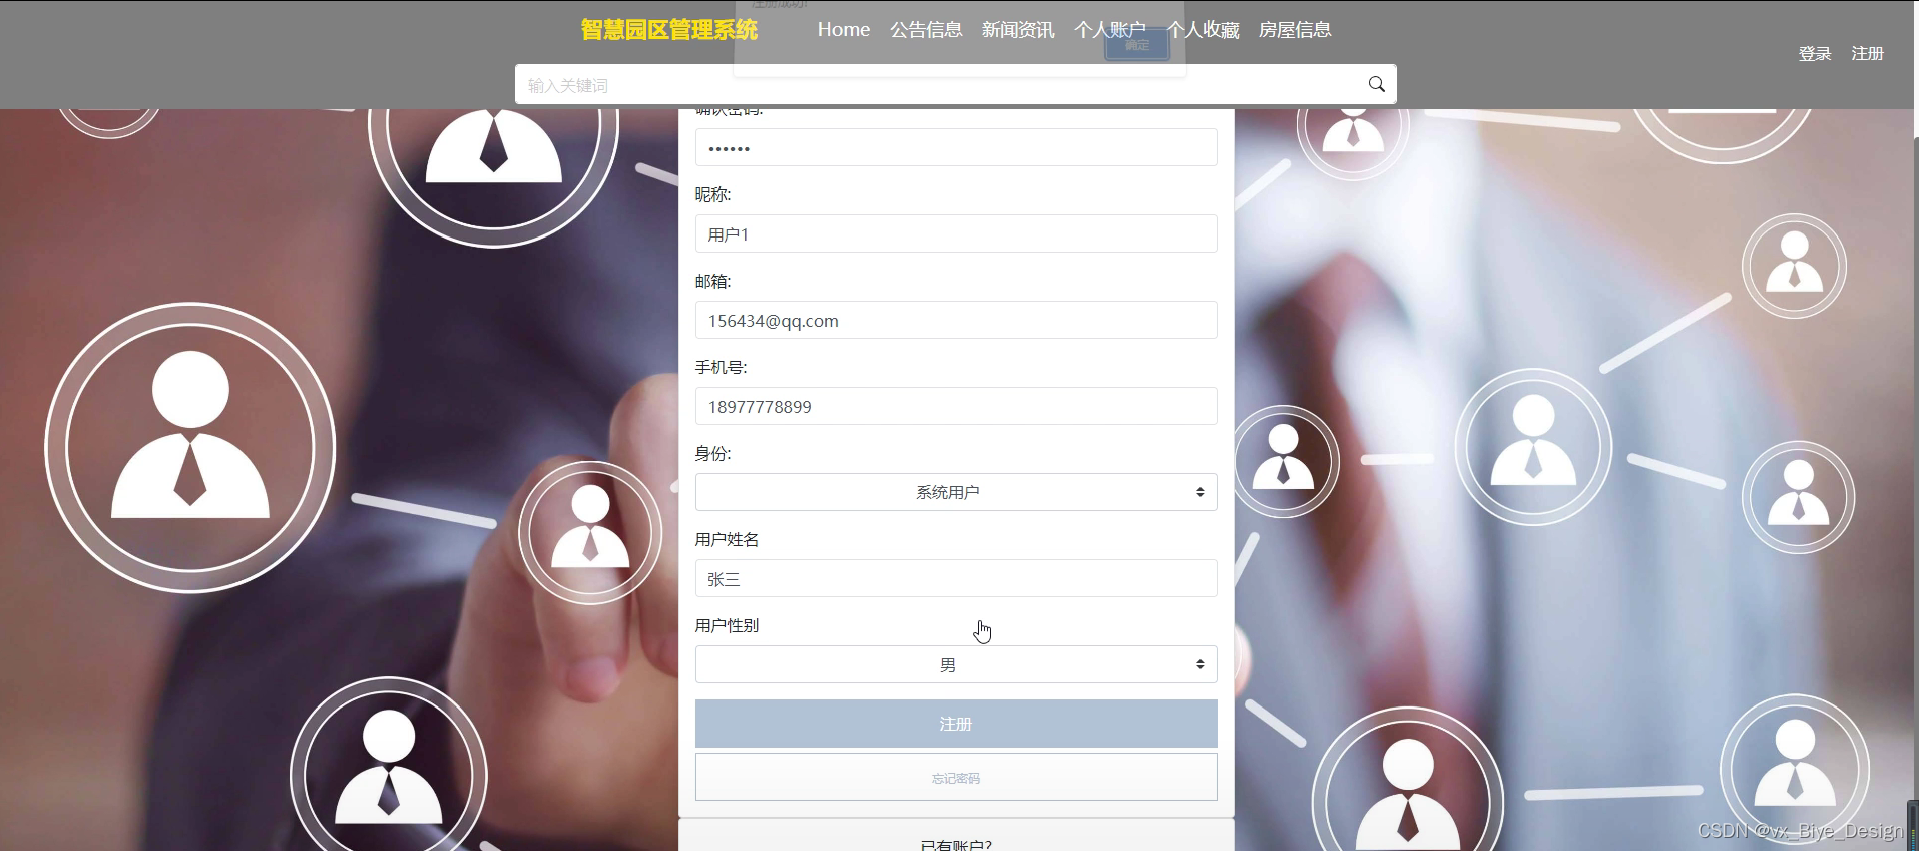Viewport: 1919px width, 851px height.
Task: Click the 忘记密码 button
Action: [x=956, y=778]
